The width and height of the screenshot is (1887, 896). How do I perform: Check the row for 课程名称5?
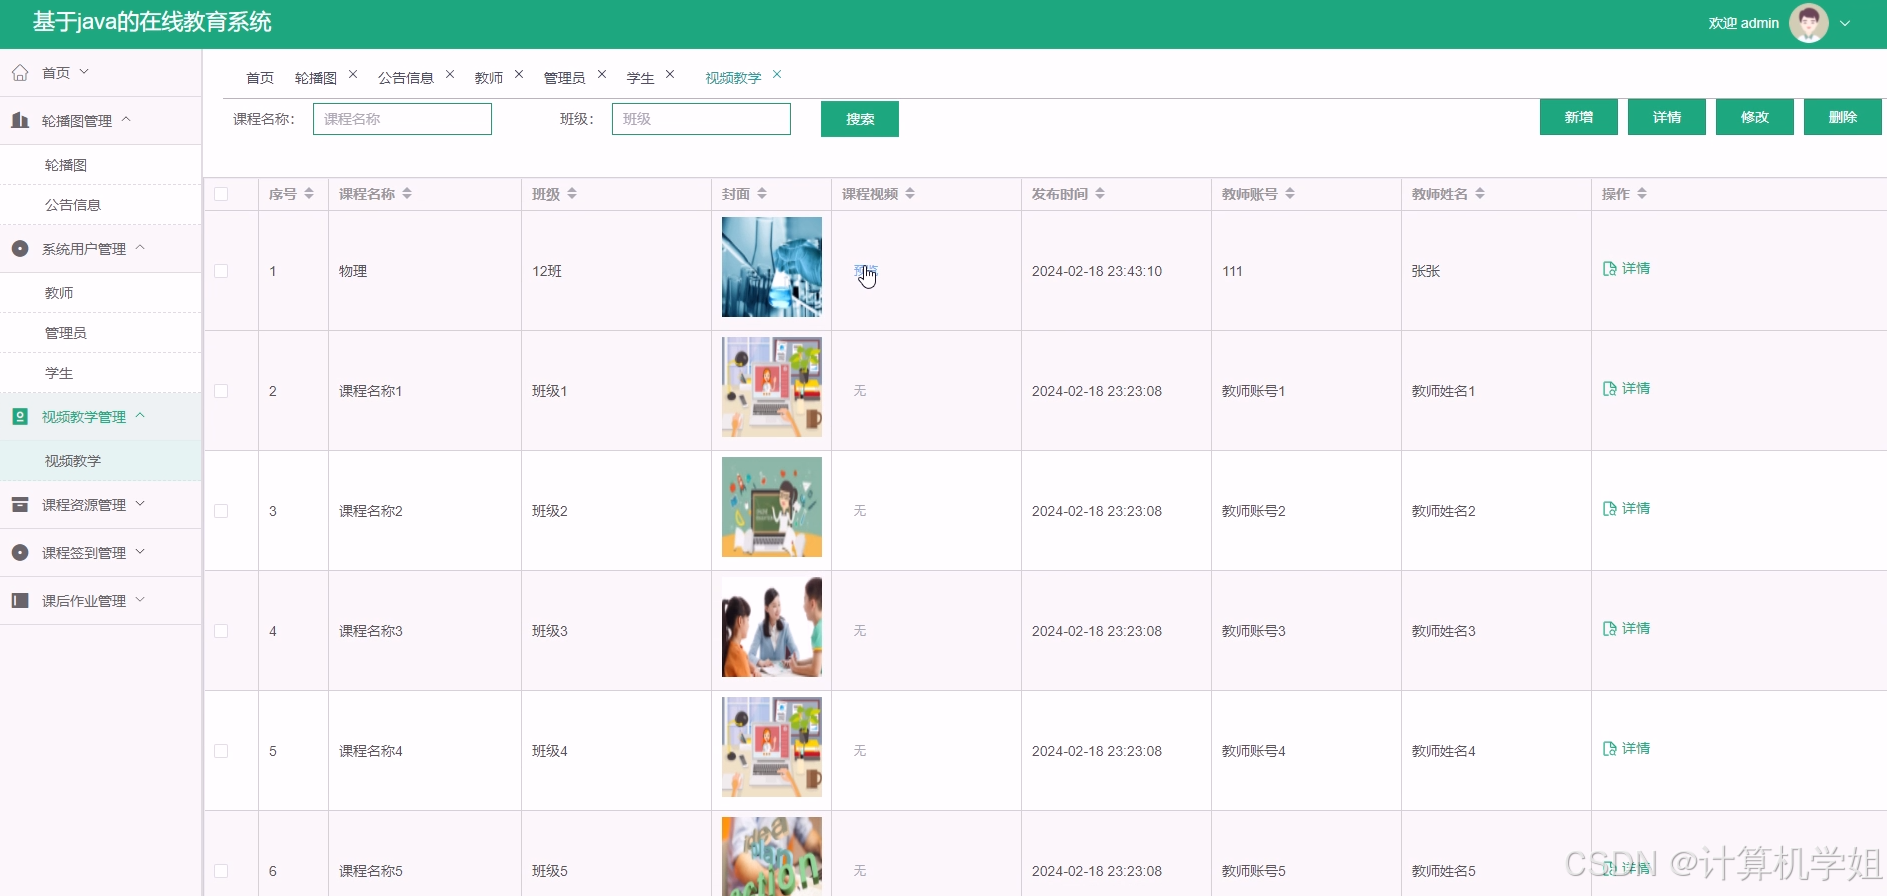click(x=221, y=871)
